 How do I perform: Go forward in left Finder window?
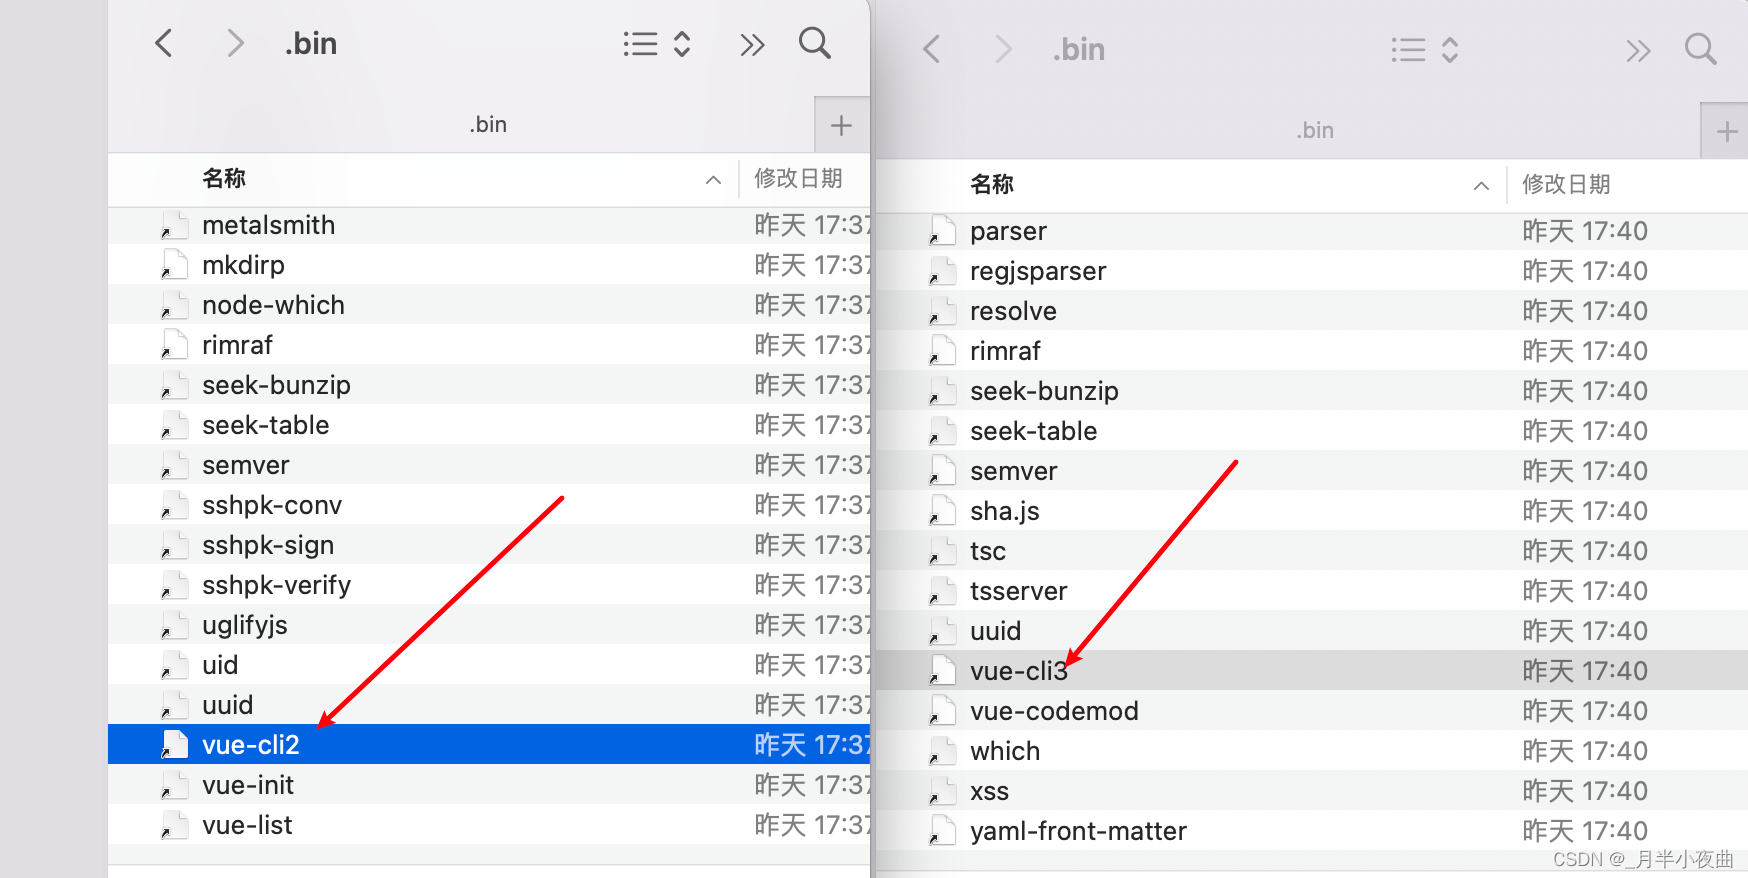tap(235, 43)
